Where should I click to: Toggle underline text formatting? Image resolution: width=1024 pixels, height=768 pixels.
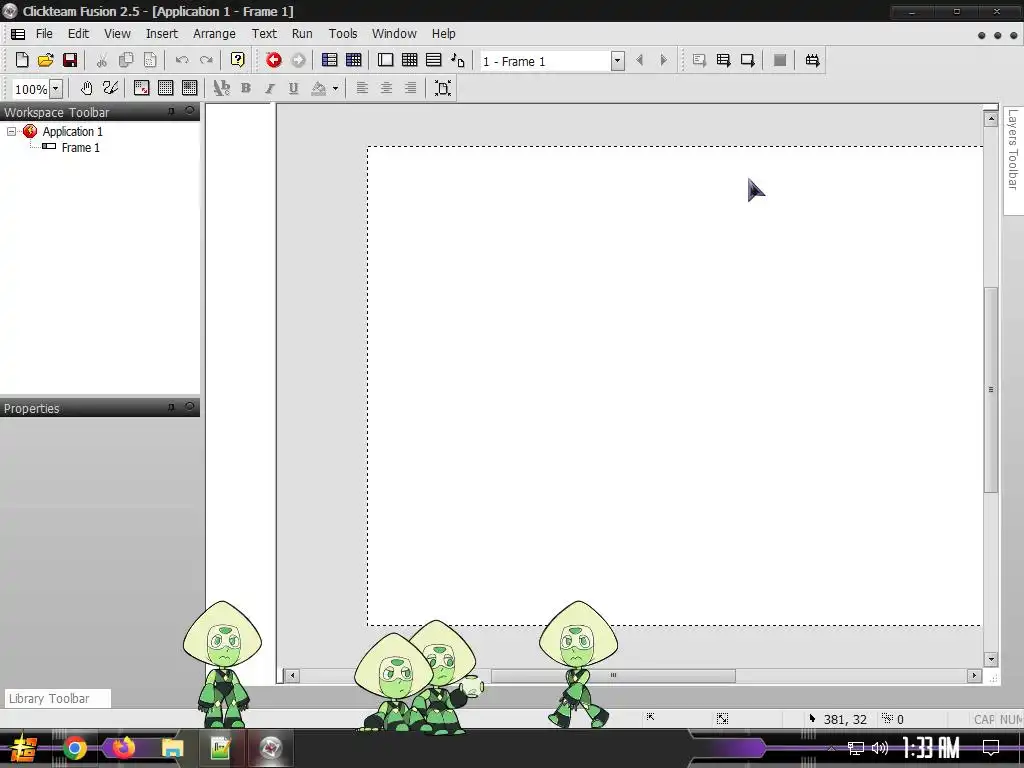coord(294,88)
